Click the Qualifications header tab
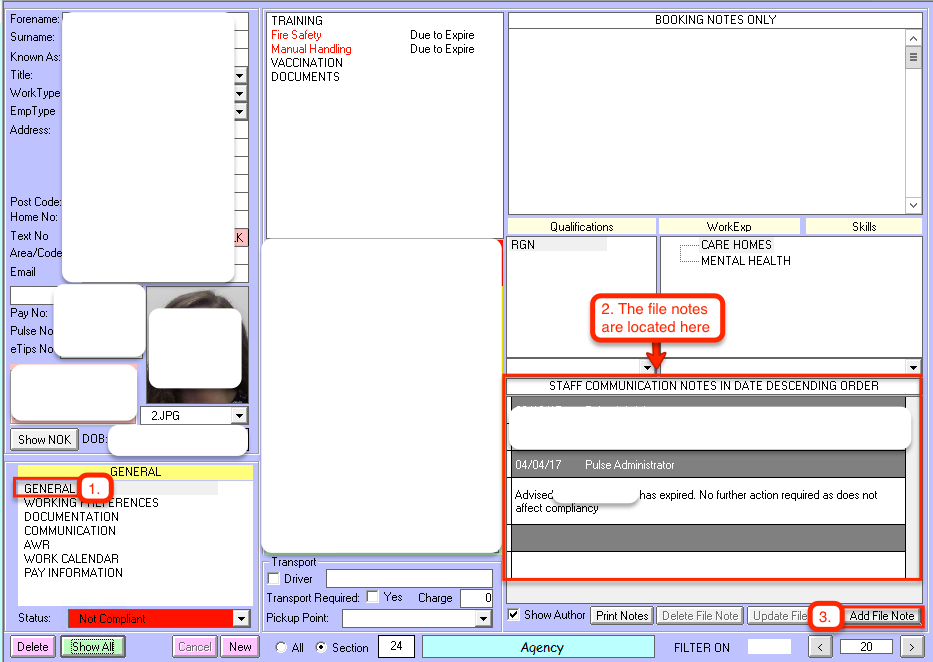The width and height of the screenshot is (933, 662). (582, 227)
